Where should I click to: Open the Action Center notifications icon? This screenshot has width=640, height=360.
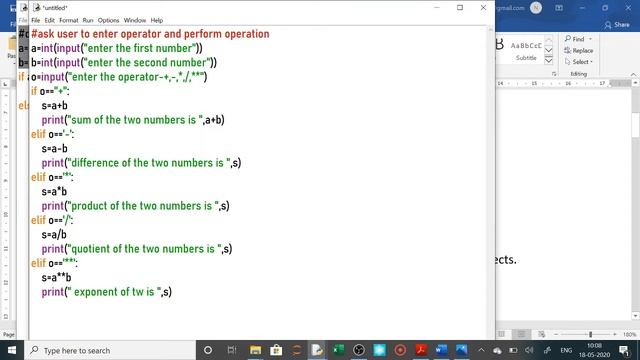[x=624, y=350]
